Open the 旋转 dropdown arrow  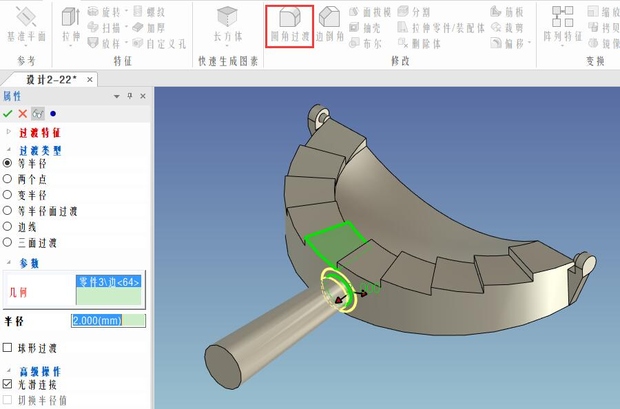point(126,11)
